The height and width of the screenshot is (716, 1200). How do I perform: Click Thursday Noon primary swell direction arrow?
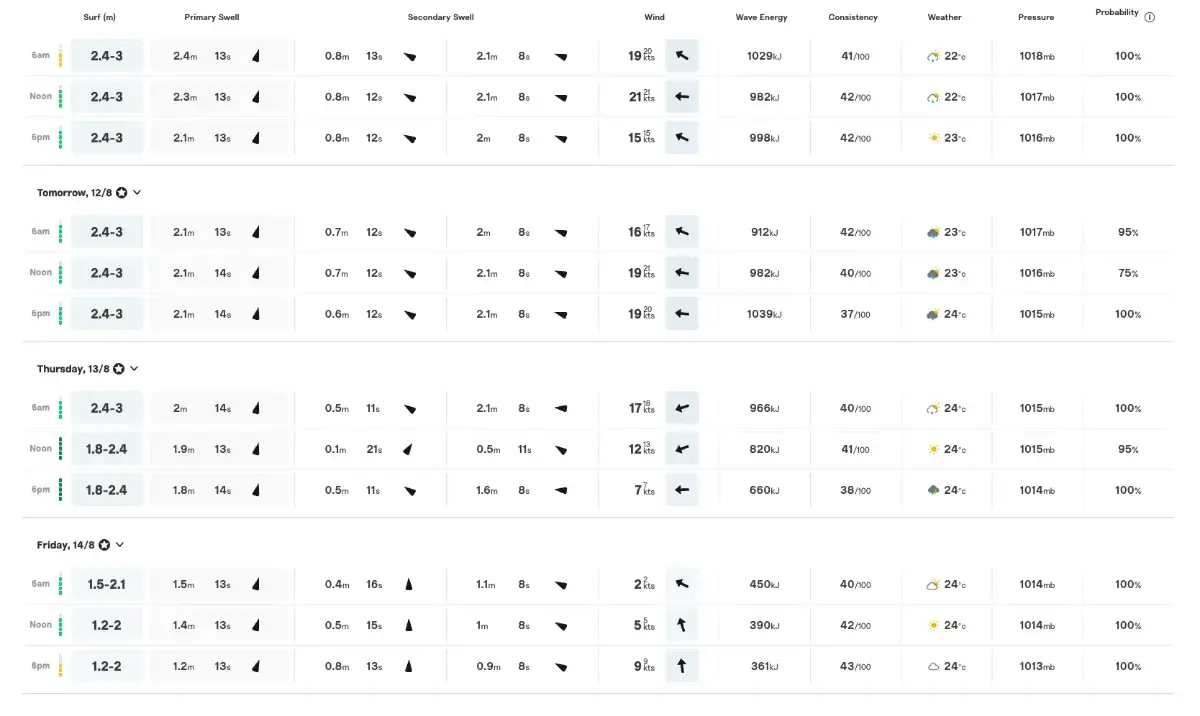point(256,449)
